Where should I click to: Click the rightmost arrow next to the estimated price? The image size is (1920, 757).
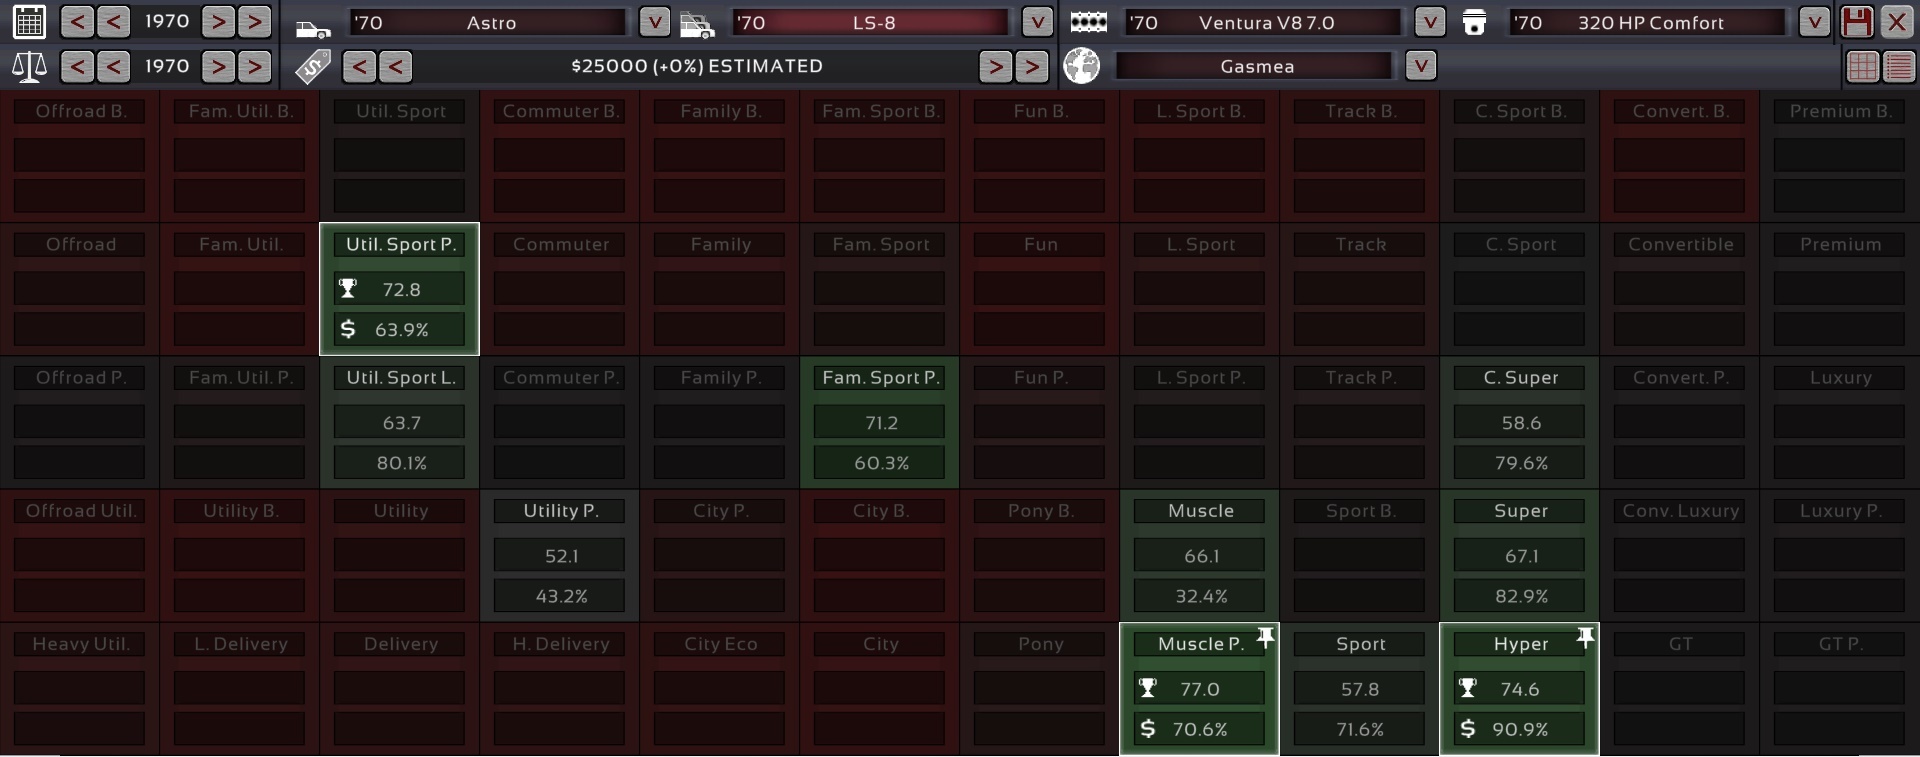tap(1031, 67)
